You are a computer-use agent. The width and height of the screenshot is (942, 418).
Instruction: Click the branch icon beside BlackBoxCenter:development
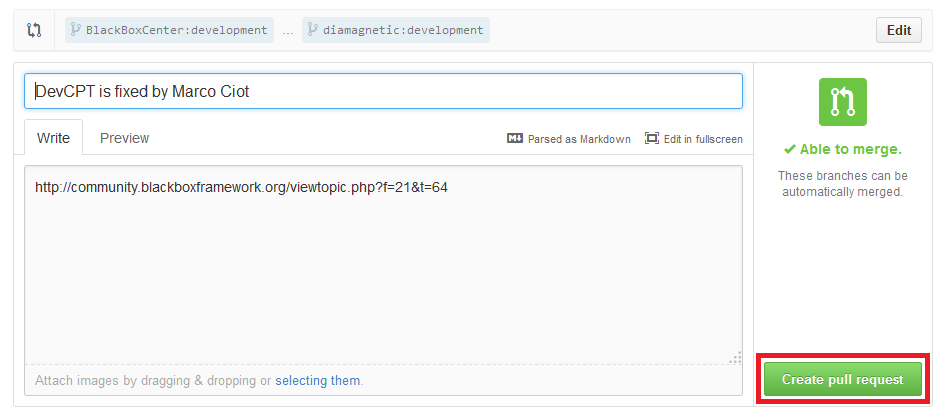[76, 30]
